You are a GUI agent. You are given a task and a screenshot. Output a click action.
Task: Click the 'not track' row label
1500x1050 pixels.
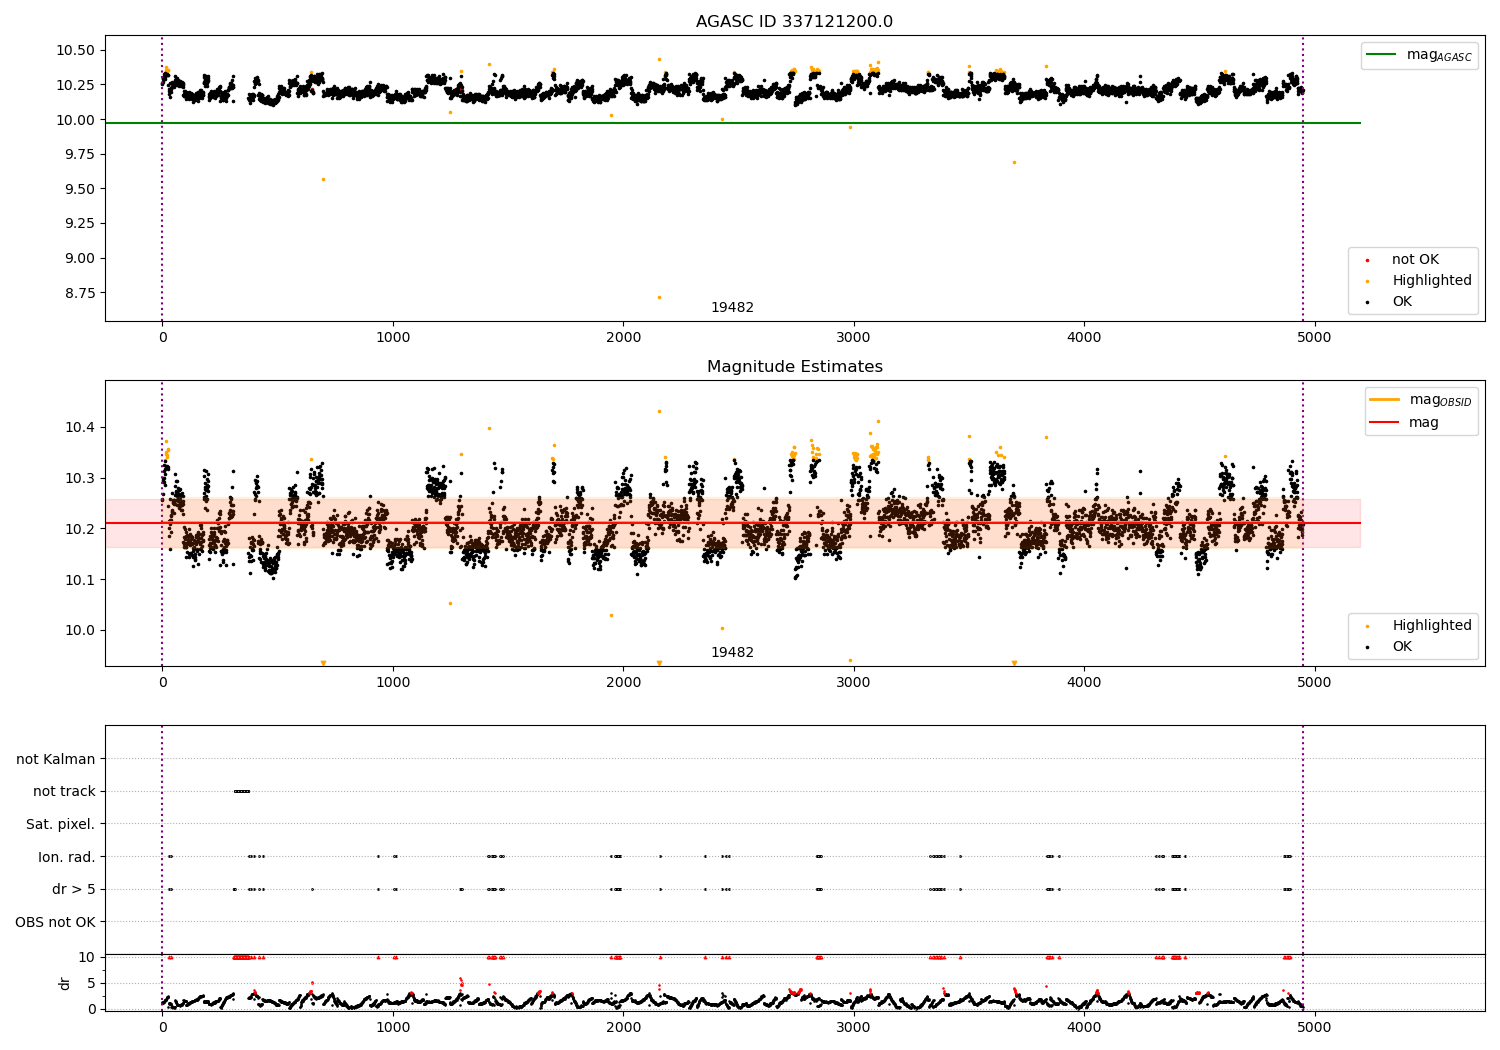64,792
